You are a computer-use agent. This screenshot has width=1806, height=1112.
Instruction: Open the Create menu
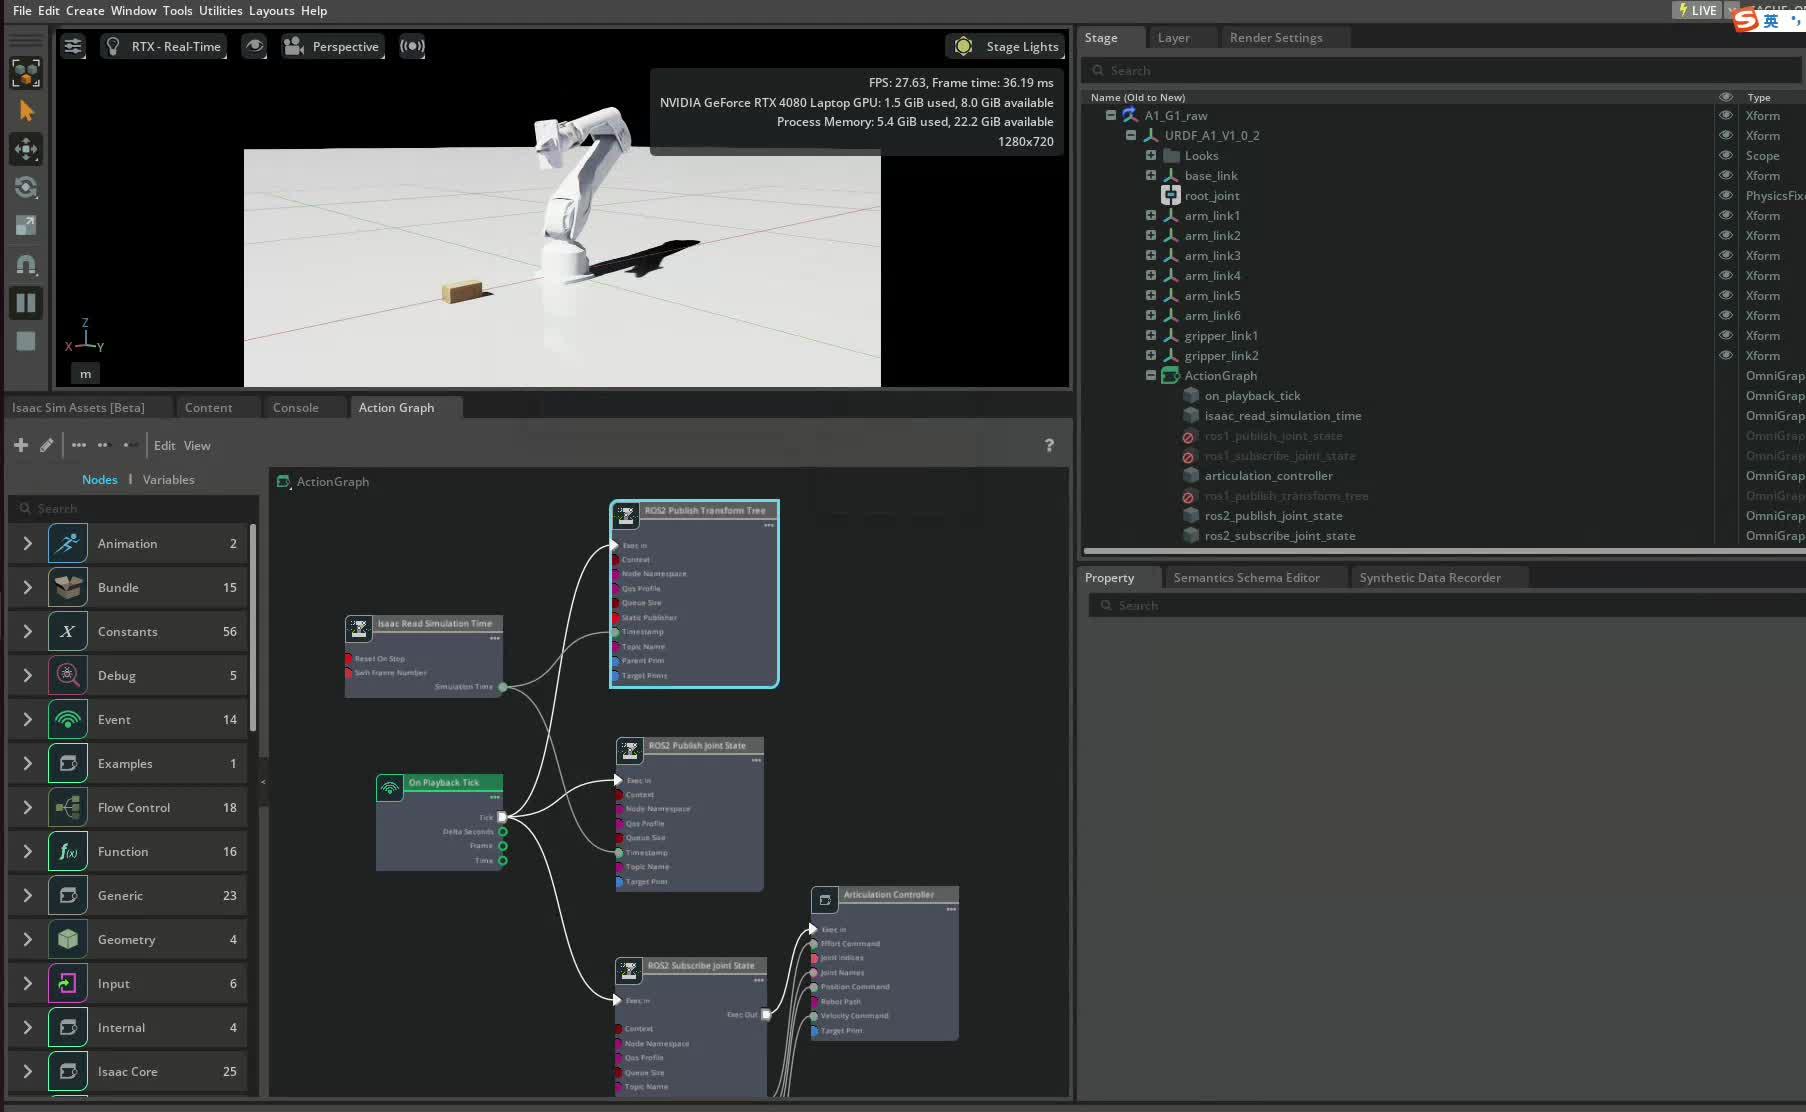tap(84, 11)
